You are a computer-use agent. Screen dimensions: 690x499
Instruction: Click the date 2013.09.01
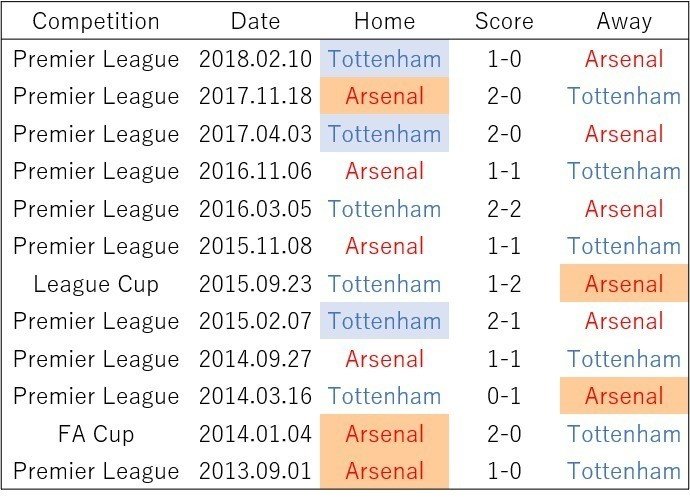[x=255, y=471]
